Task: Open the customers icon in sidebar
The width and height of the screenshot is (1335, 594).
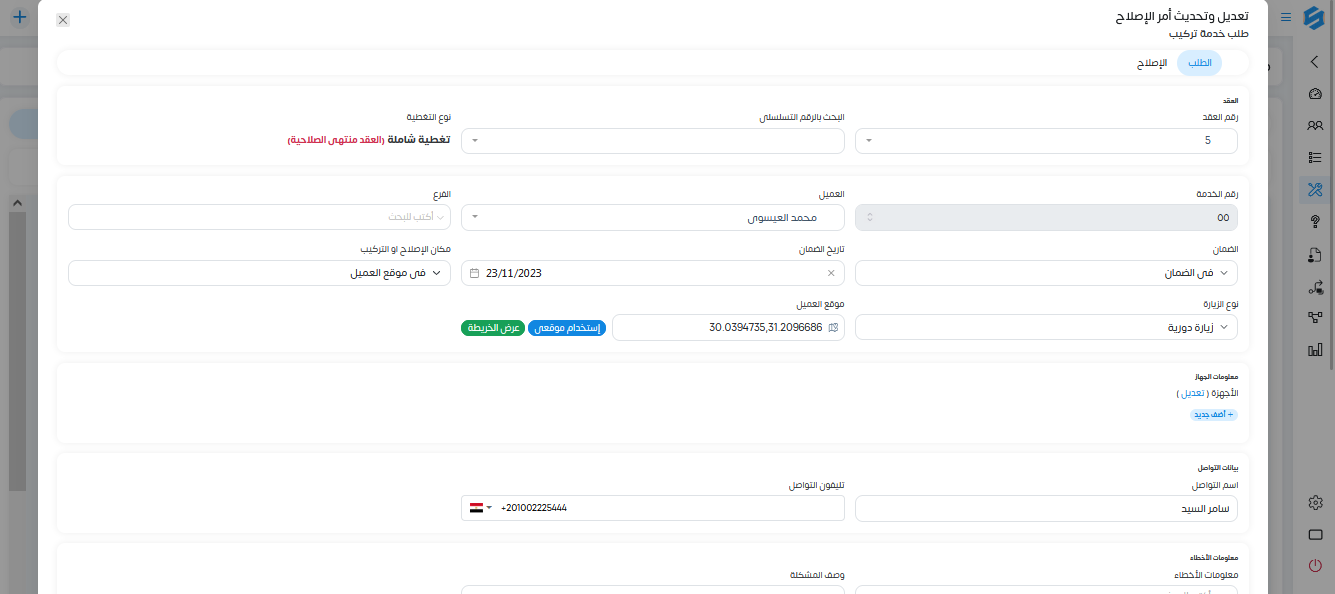Action: (x=1315, y=126)
